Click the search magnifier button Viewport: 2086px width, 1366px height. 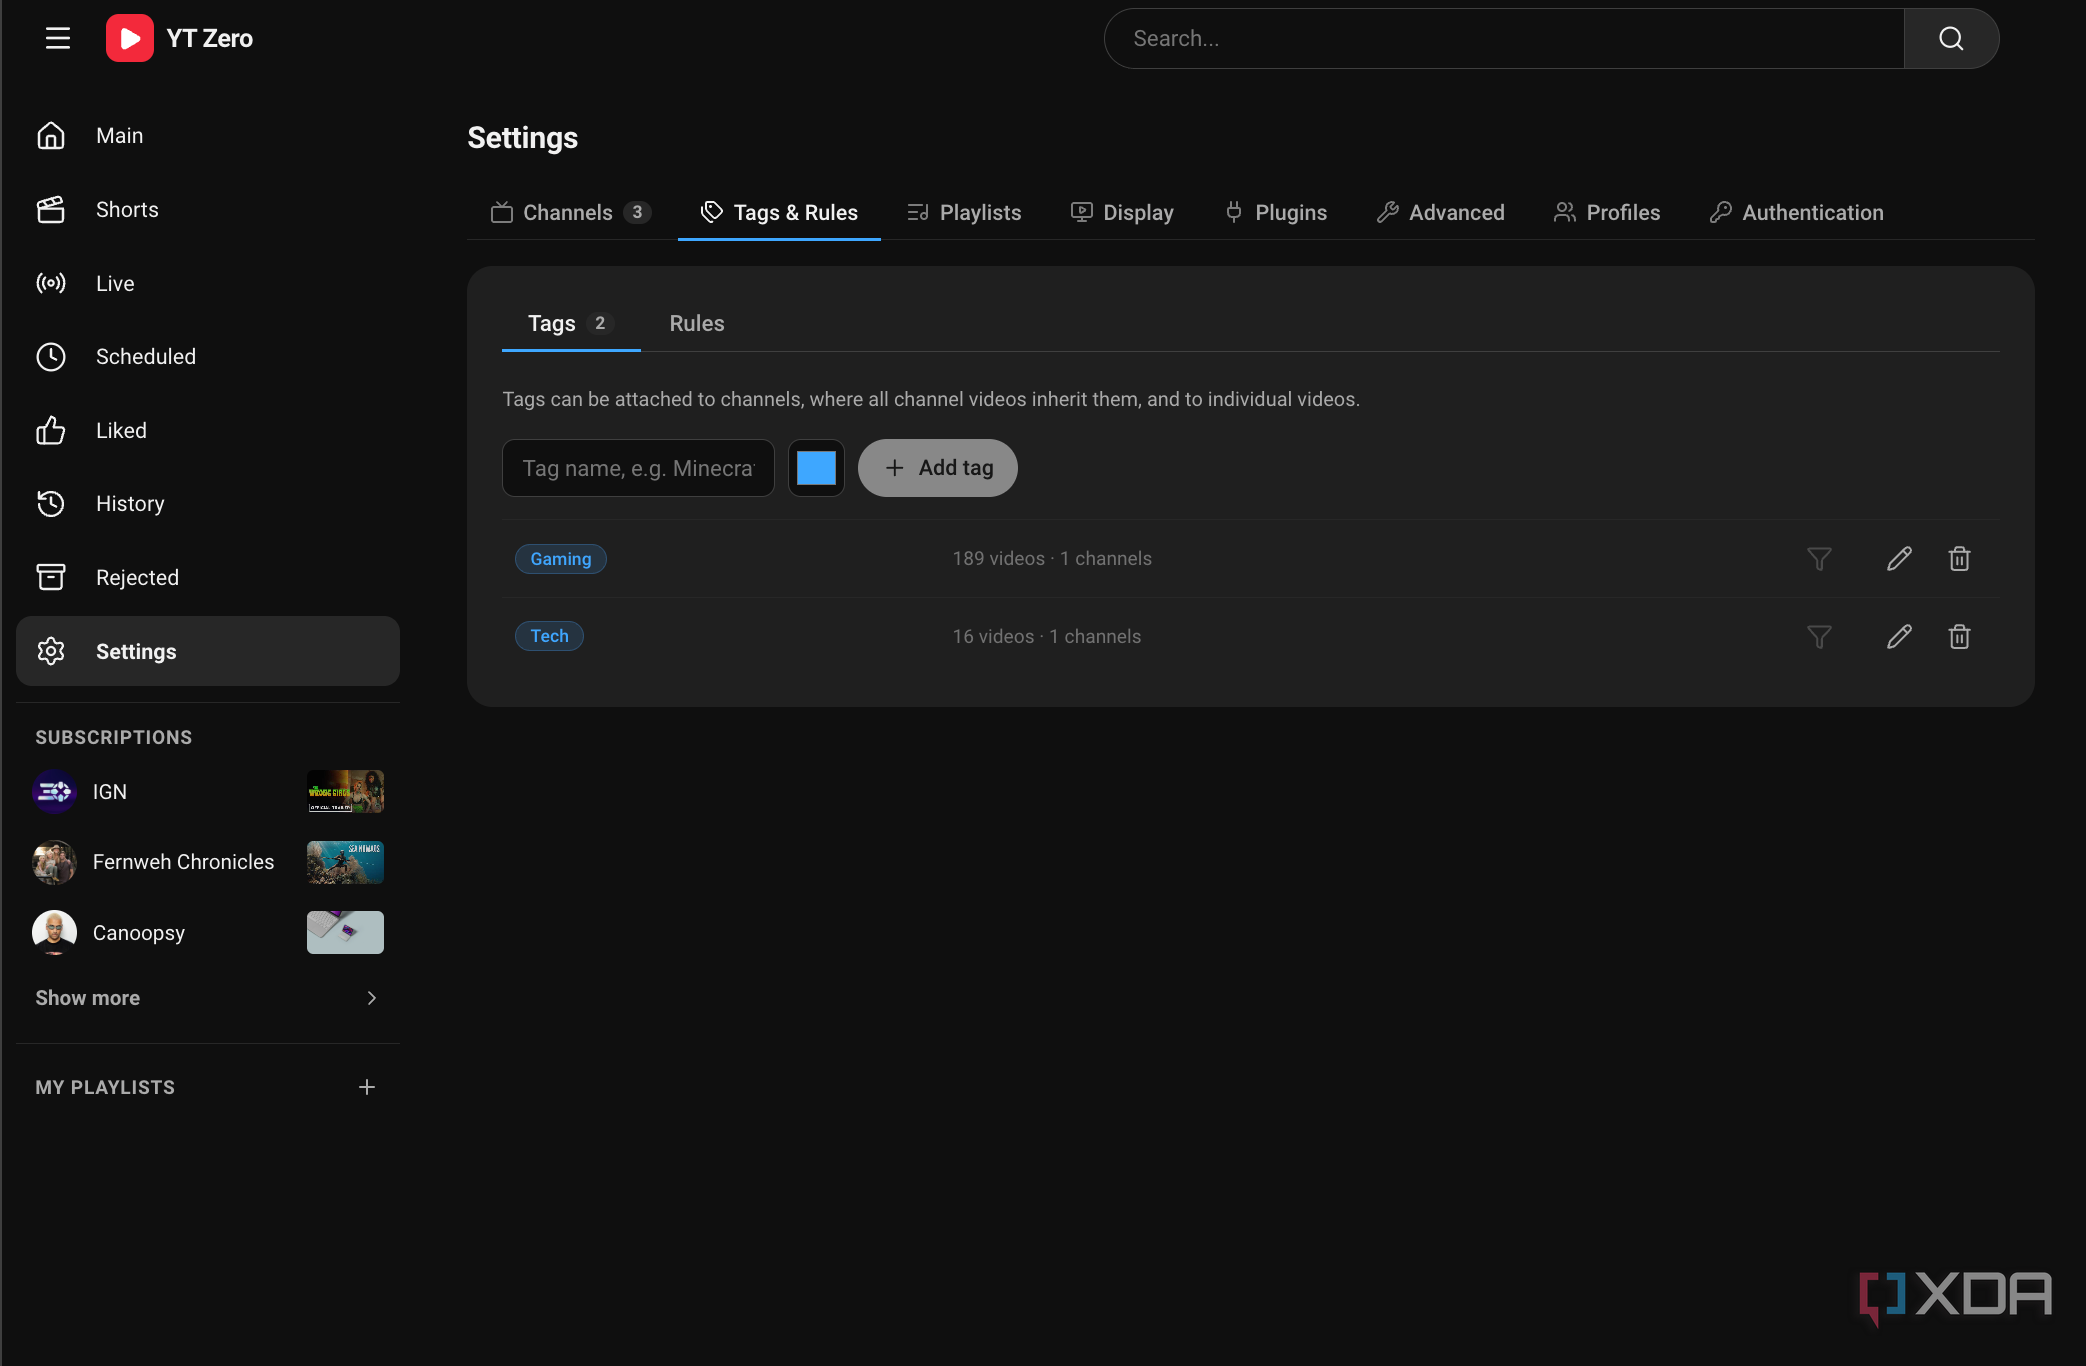[x=1951, y=38]
